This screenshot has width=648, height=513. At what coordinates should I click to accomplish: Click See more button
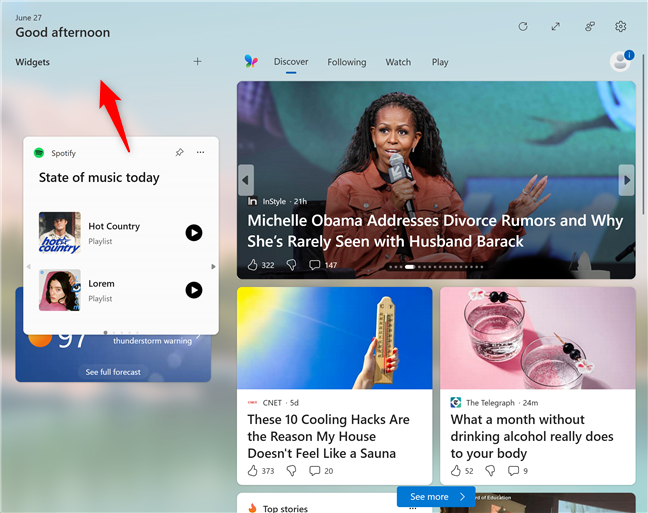(x=436, y=496)
